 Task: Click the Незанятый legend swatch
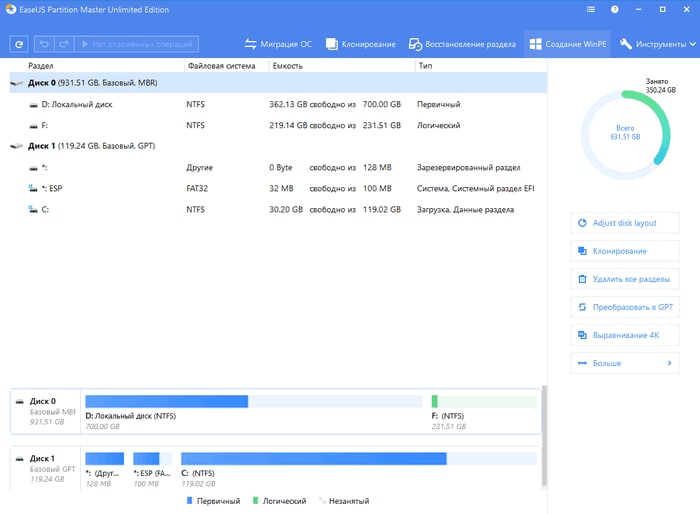click(322, 501)
